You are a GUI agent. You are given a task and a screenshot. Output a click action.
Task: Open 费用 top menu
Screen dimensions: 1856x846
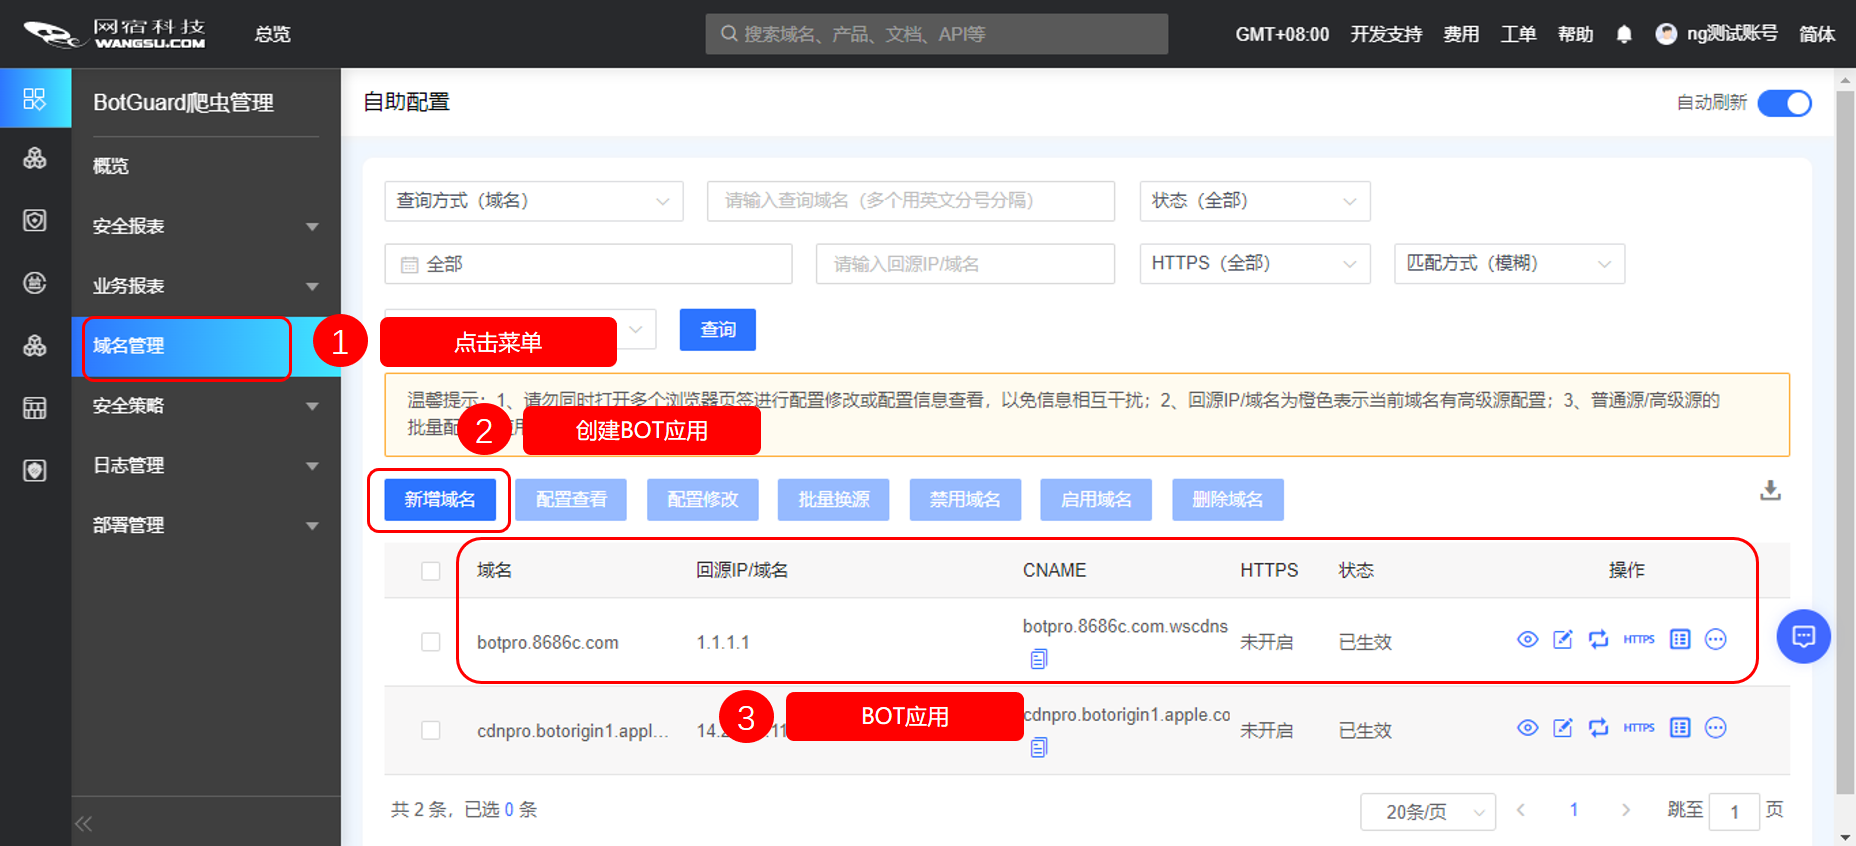tap(1461, 34)
